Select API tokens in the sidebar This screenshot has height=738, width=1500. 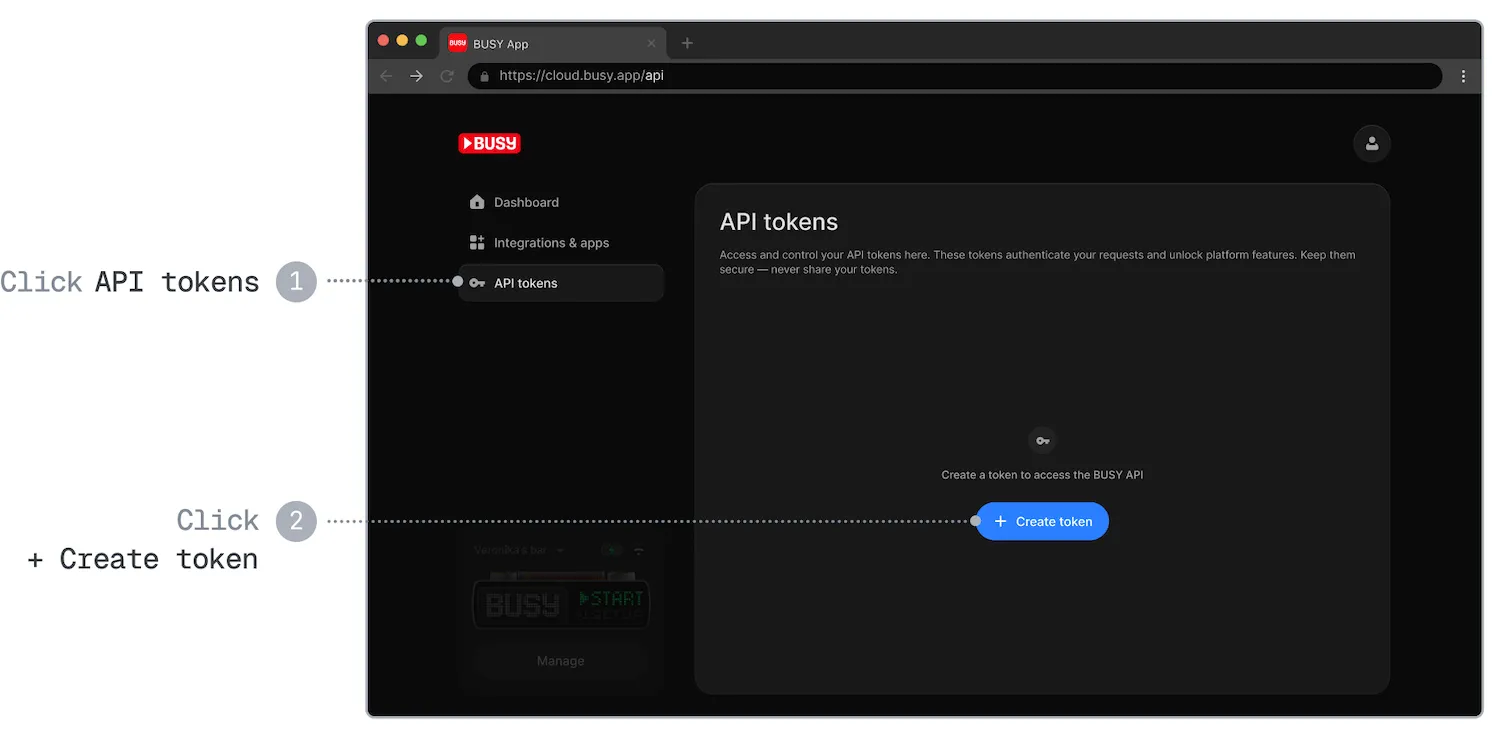(561, 283)
